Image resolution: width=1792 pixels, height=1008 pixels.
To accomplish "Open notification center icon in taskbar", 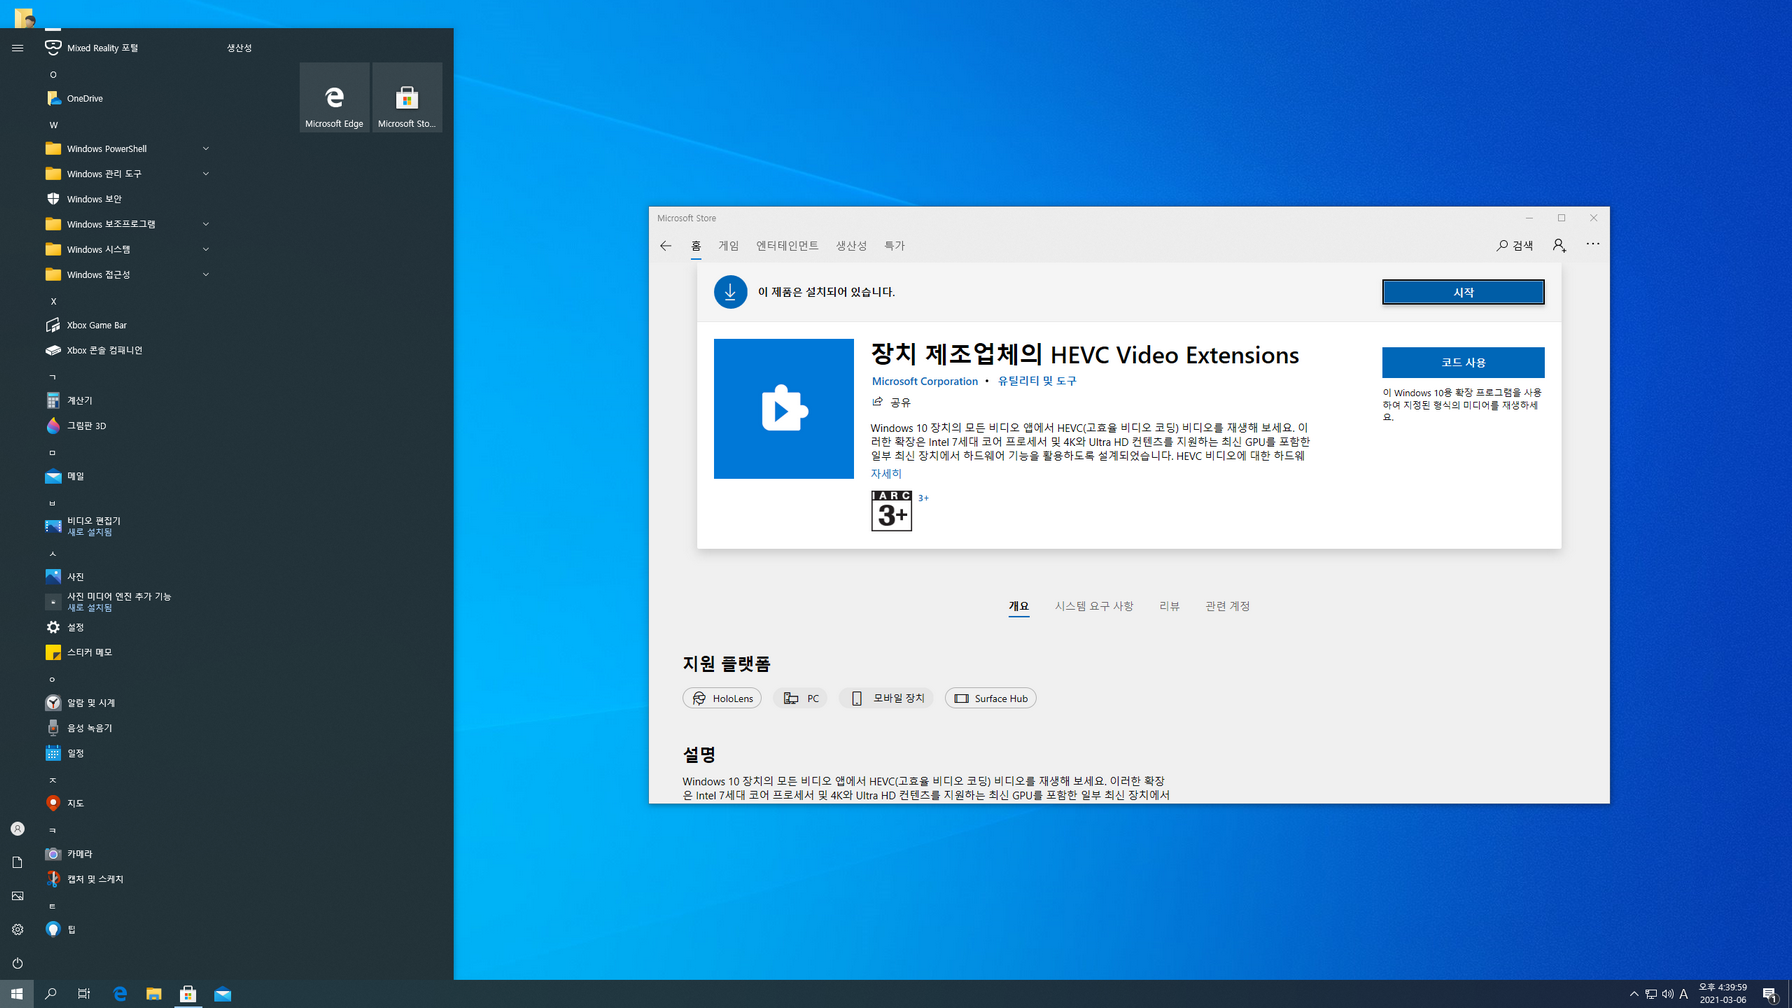I will (1770, 994).
